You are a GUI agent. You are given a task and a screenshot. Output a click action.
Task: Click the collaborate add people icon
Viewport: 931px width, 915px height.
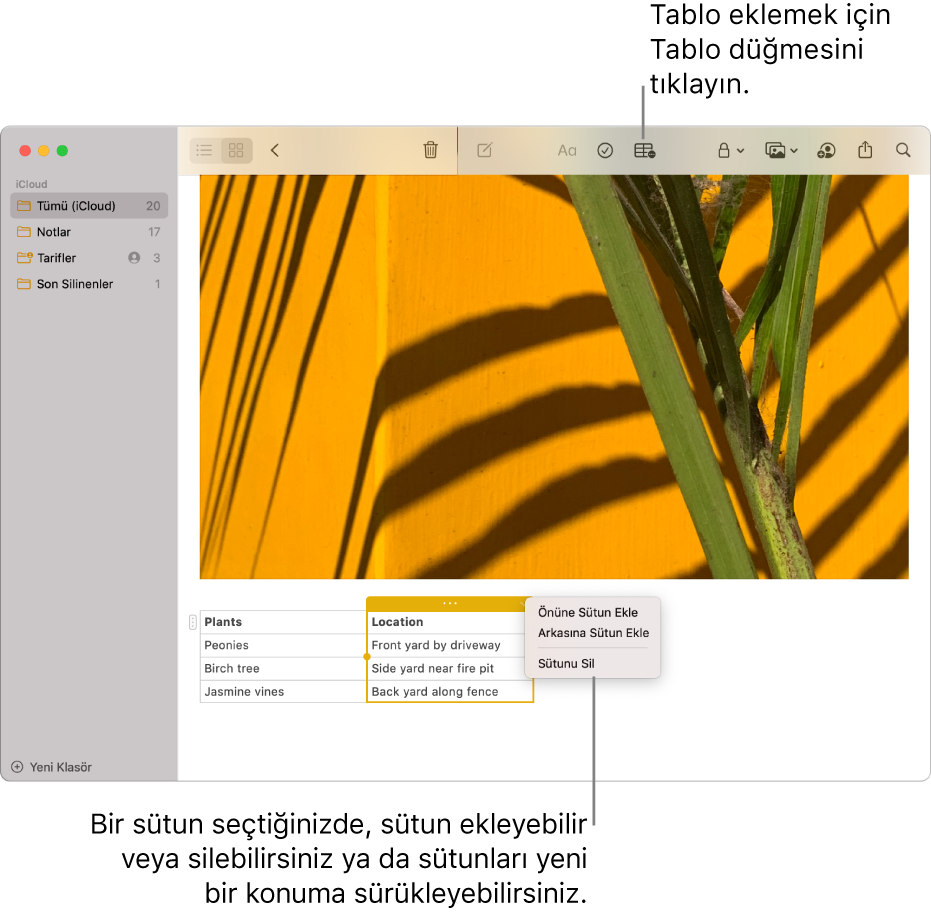point(826,150)
